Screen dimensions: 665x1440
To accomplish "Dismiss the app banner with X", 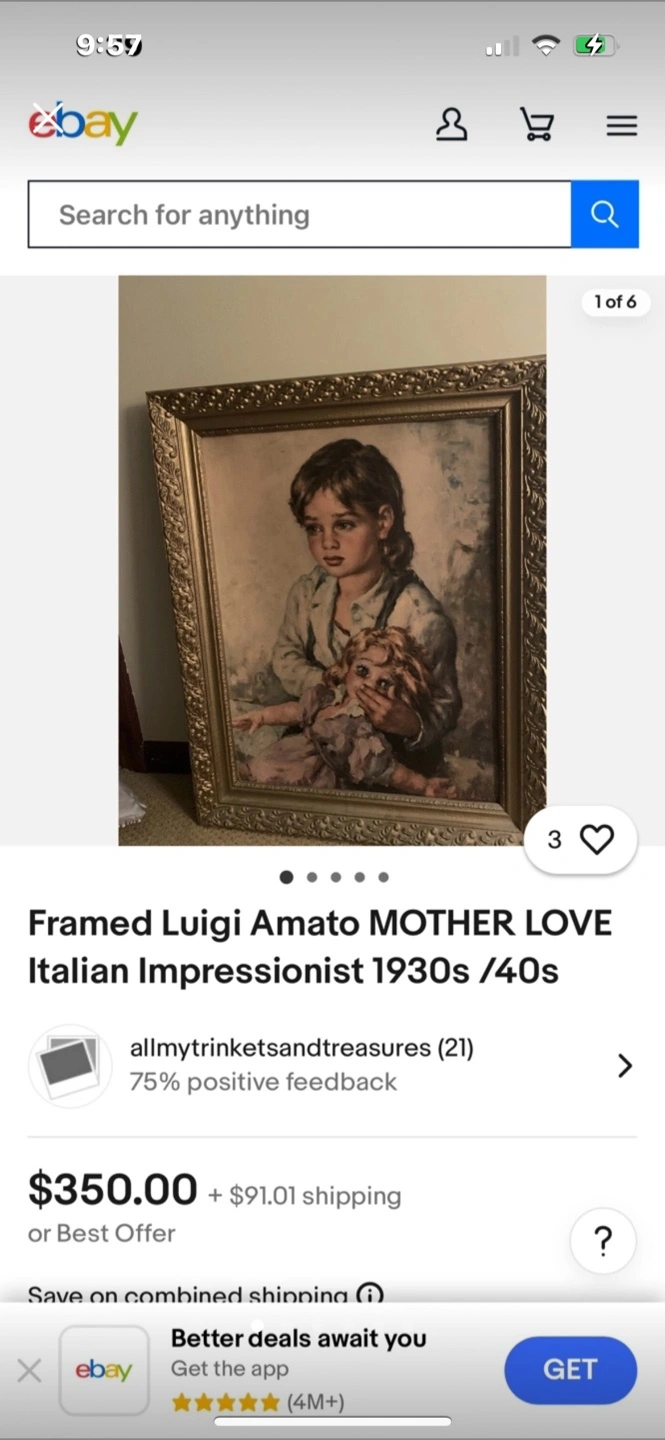I will 30,1370.
